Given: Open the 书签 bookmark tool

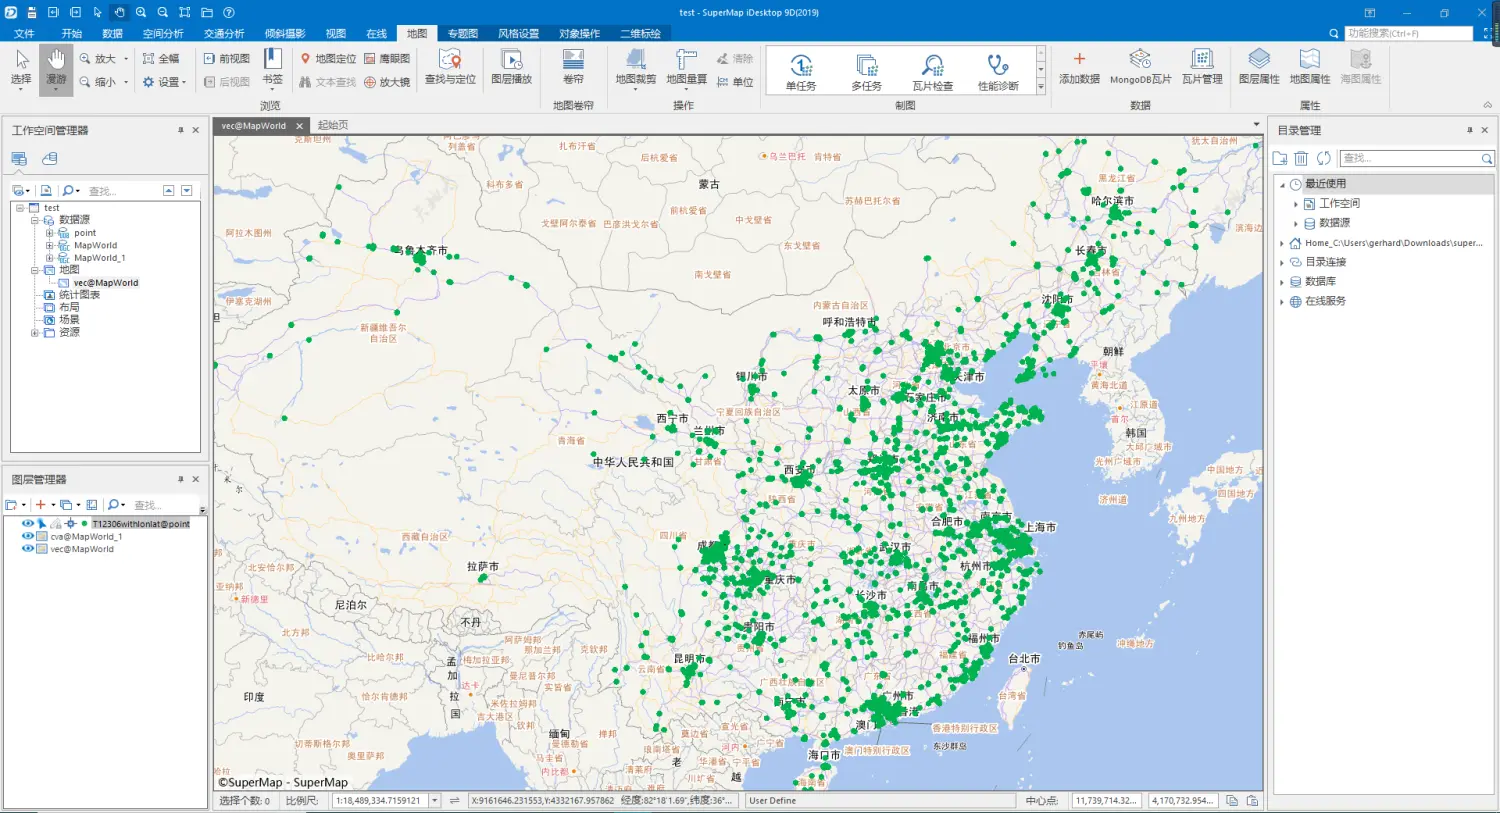Looking at the screenshot, I should [x=272, y=68].
